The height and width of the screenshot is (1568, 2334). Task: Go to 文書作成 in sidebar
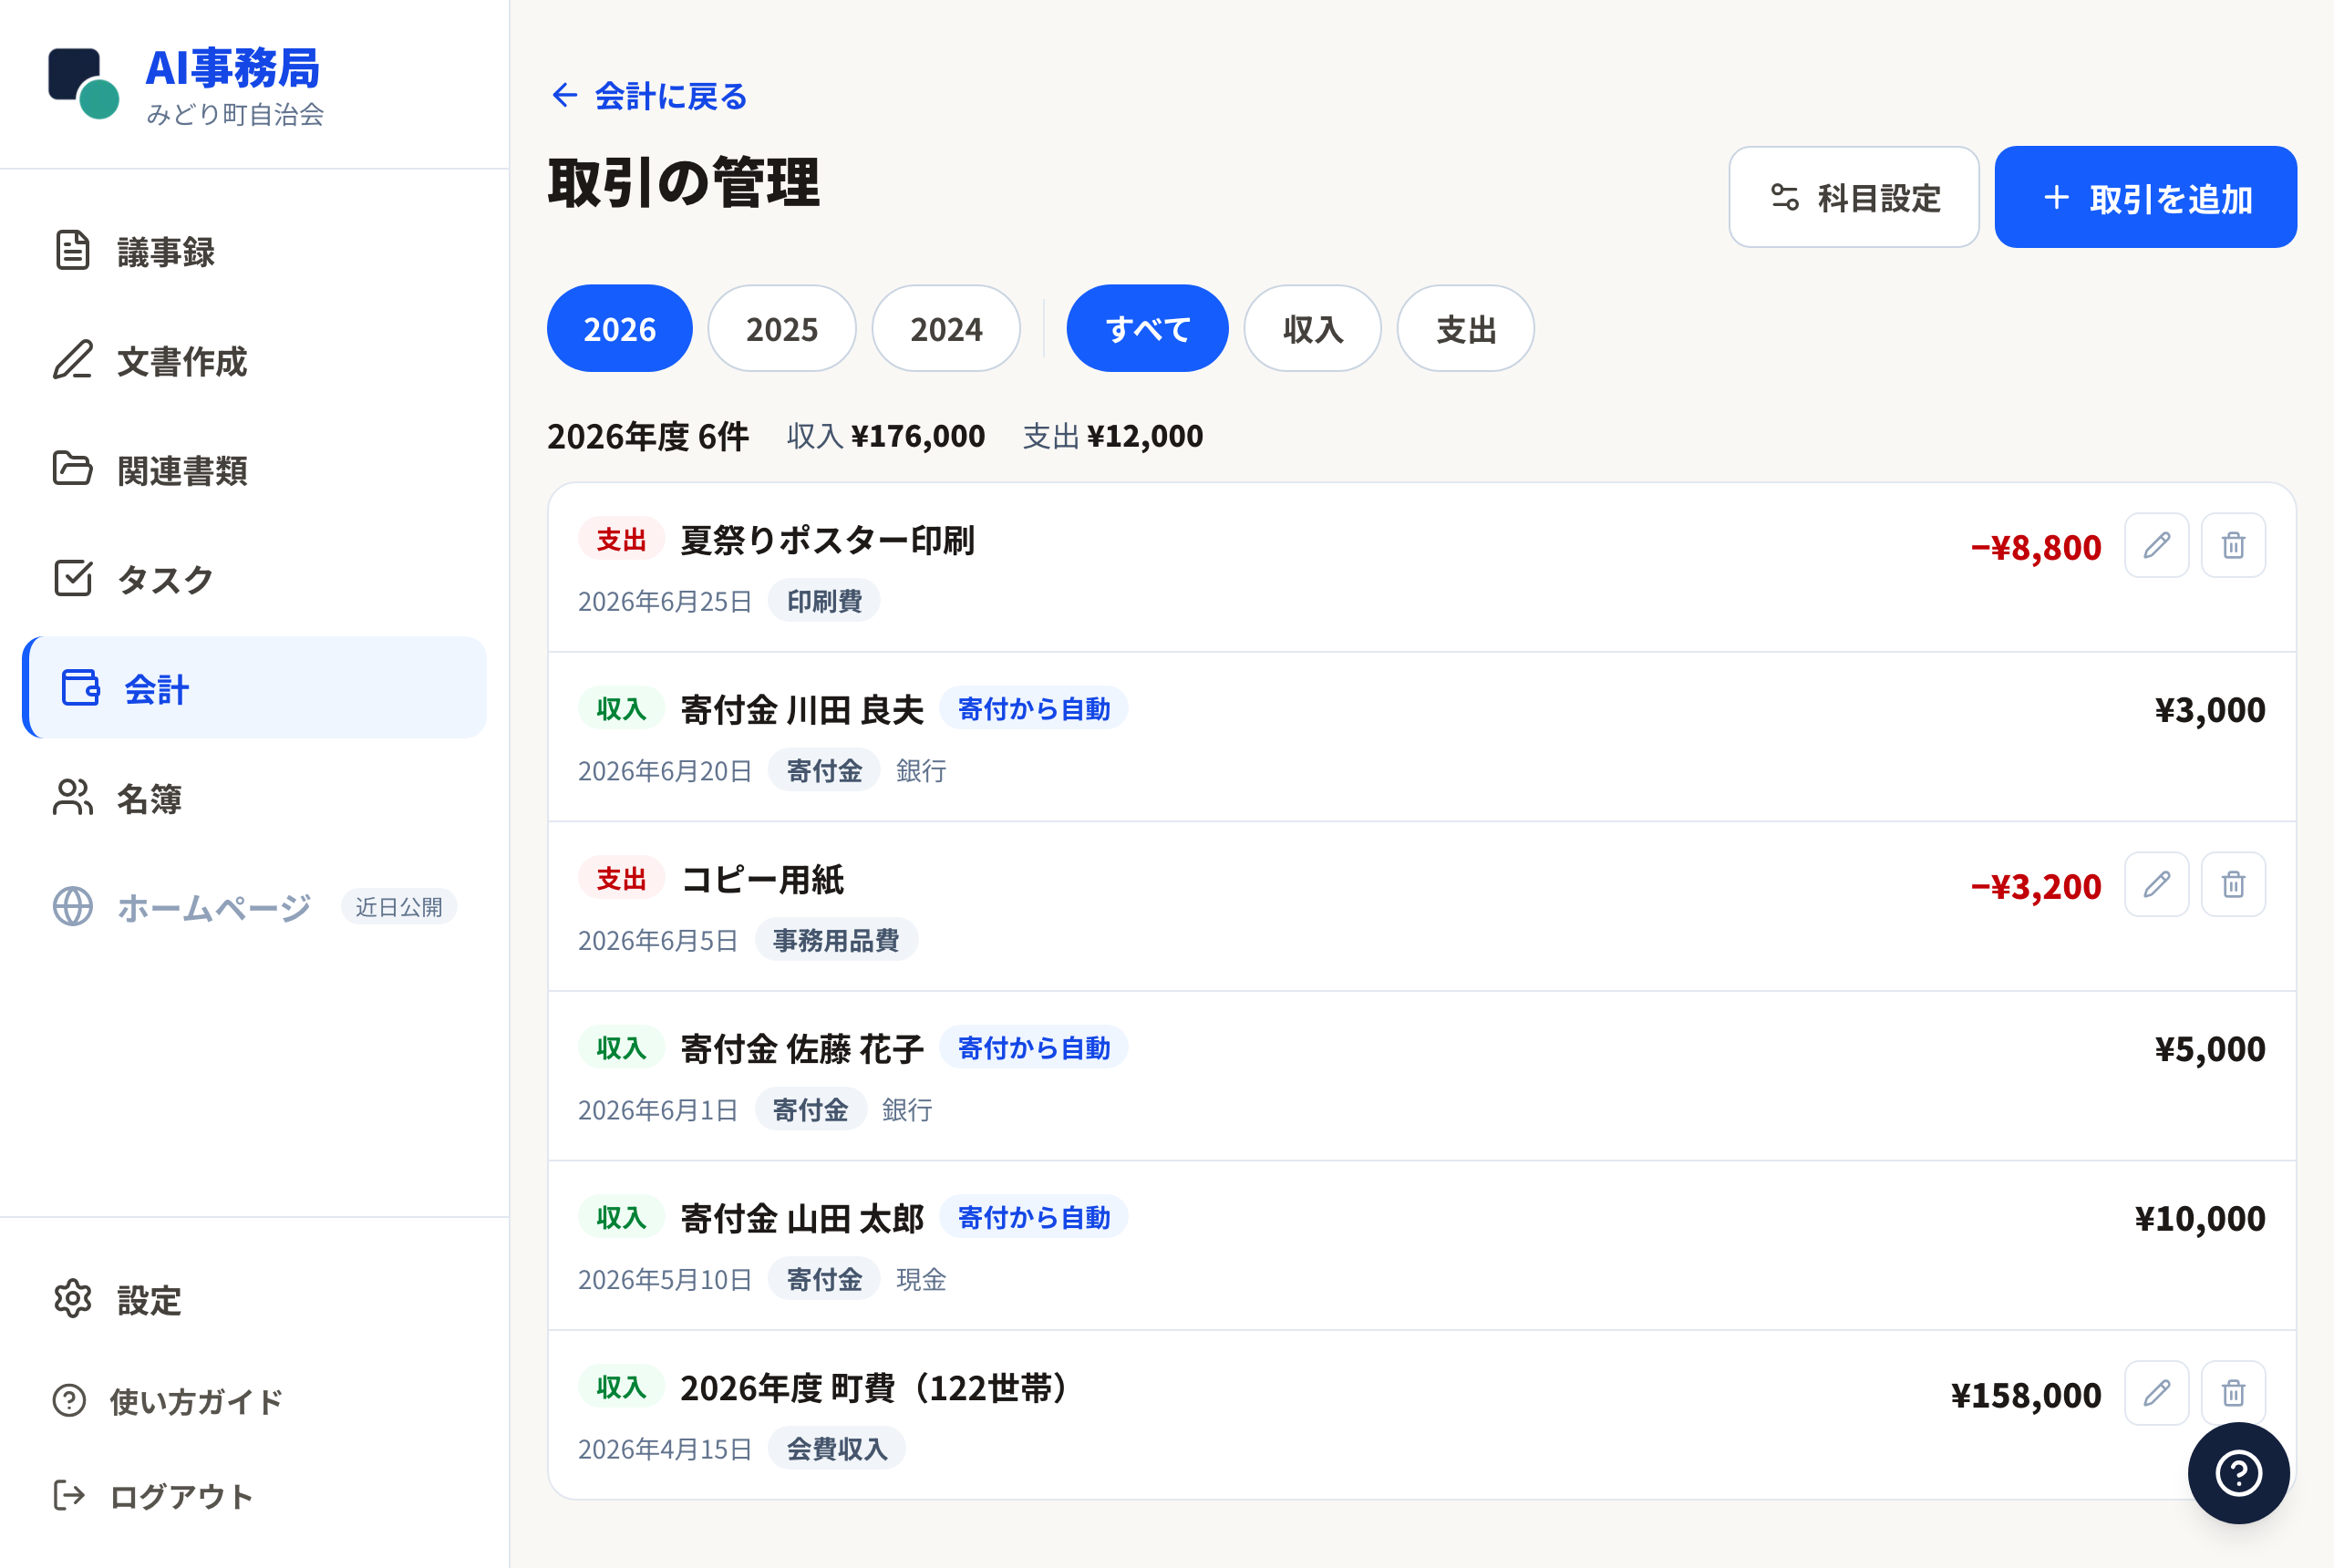pyautogui.click(x=254, y=360)
